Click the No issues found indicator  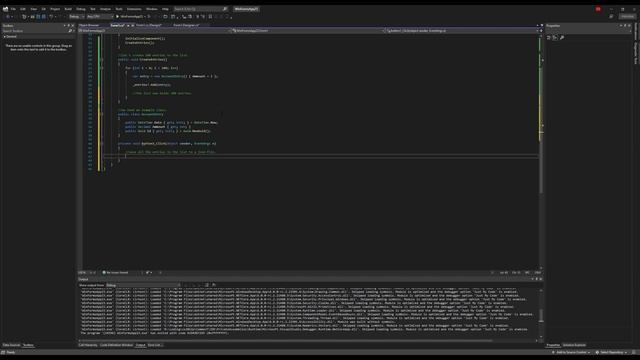115,273
